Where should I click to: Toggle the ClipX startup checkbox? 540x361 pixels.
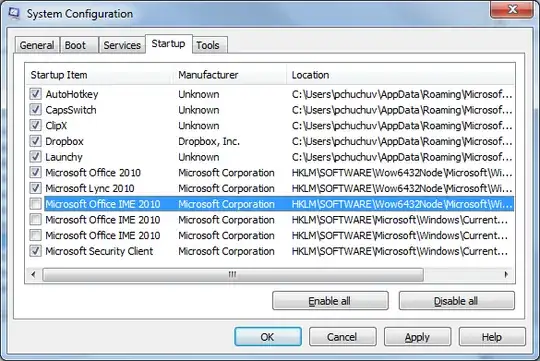(x=35, y=125)
